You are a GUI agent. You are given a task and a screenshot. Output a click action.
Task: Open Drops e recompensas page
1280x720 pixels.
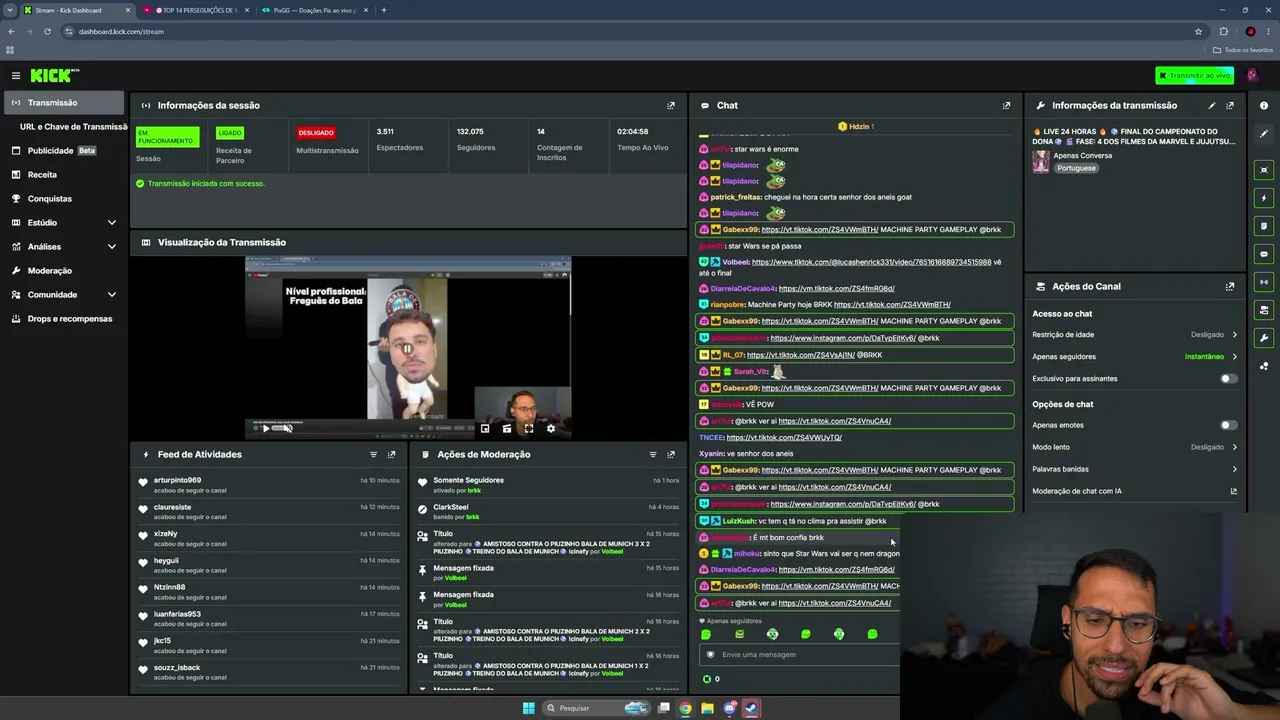(x=64, y=318)
